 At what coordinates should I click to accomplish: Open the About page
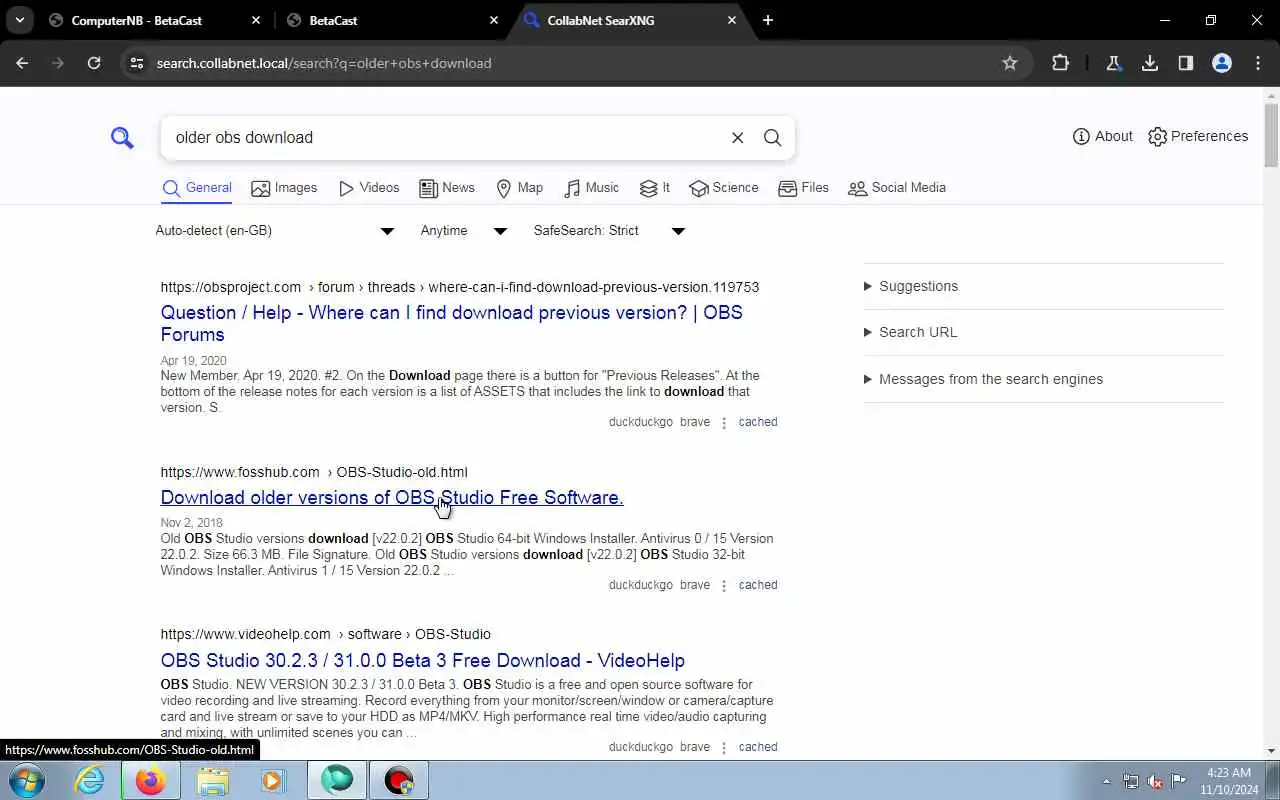click(x=1102, y=136)
